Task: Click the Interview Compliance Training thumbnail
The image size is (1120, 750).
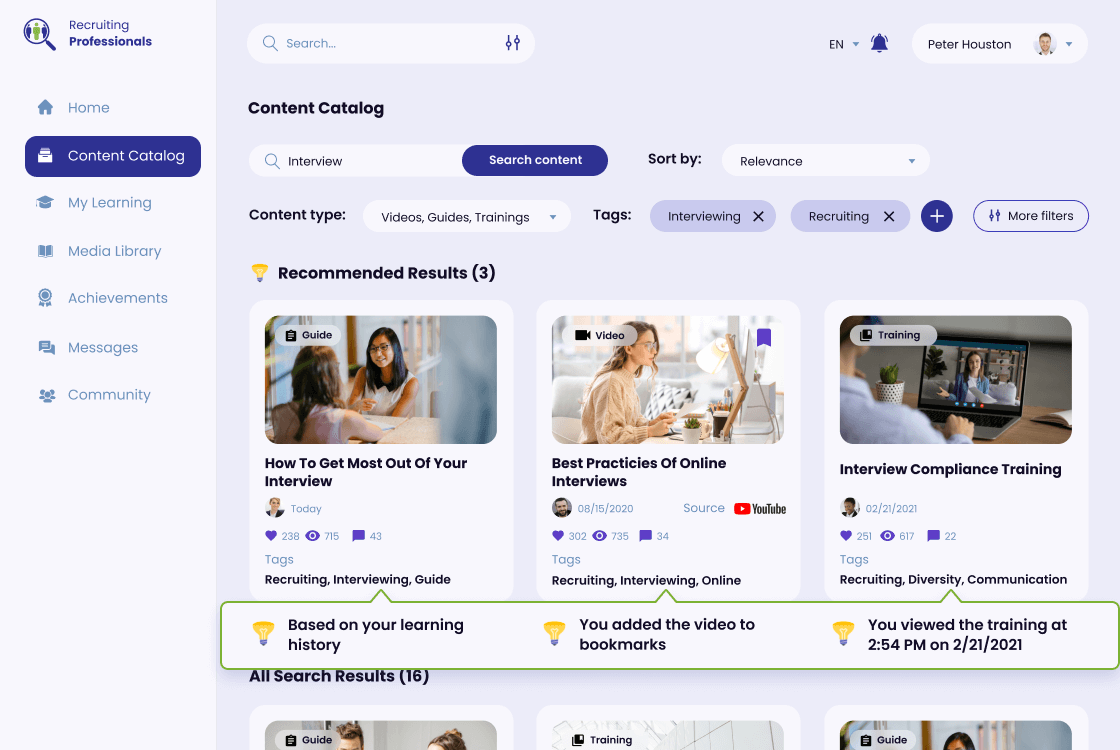Action: tap(955, 380)
